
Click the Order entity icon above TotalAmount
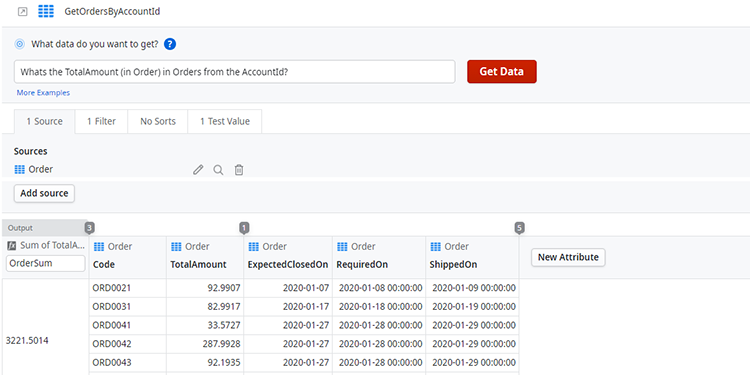[176, 246]
